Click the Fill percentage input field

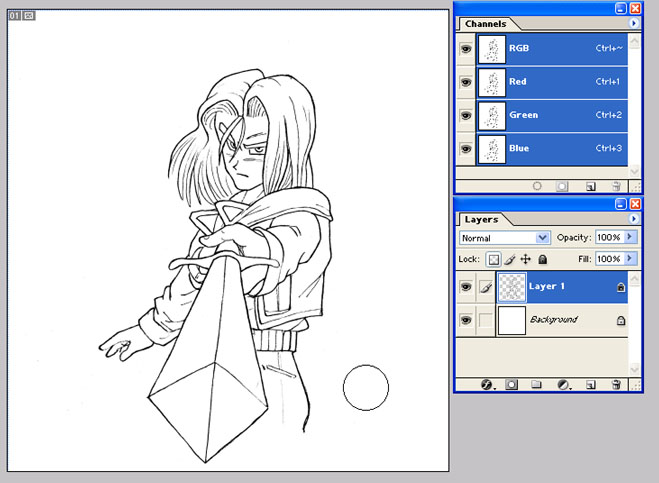608,259
